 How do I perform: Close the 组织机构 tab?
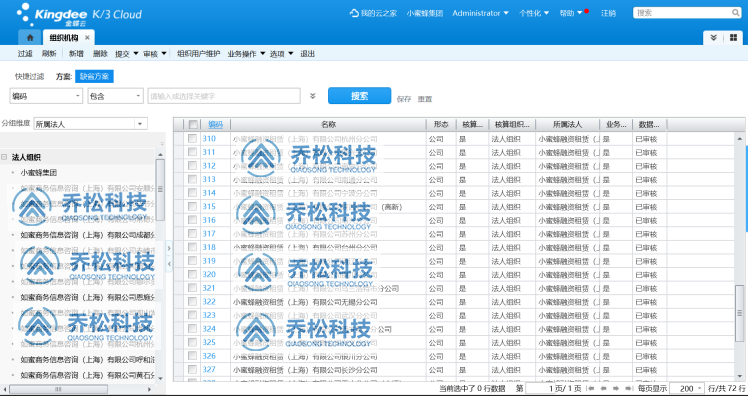click(87, 38)
